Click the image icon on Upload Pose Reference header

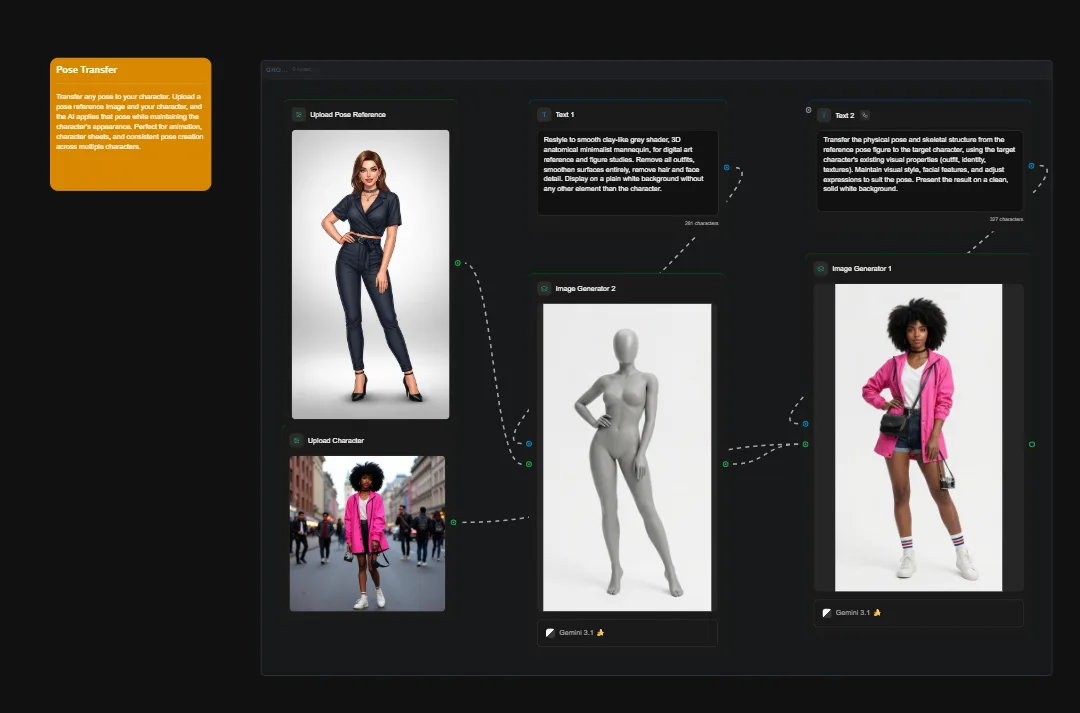[x=298, y=114]
